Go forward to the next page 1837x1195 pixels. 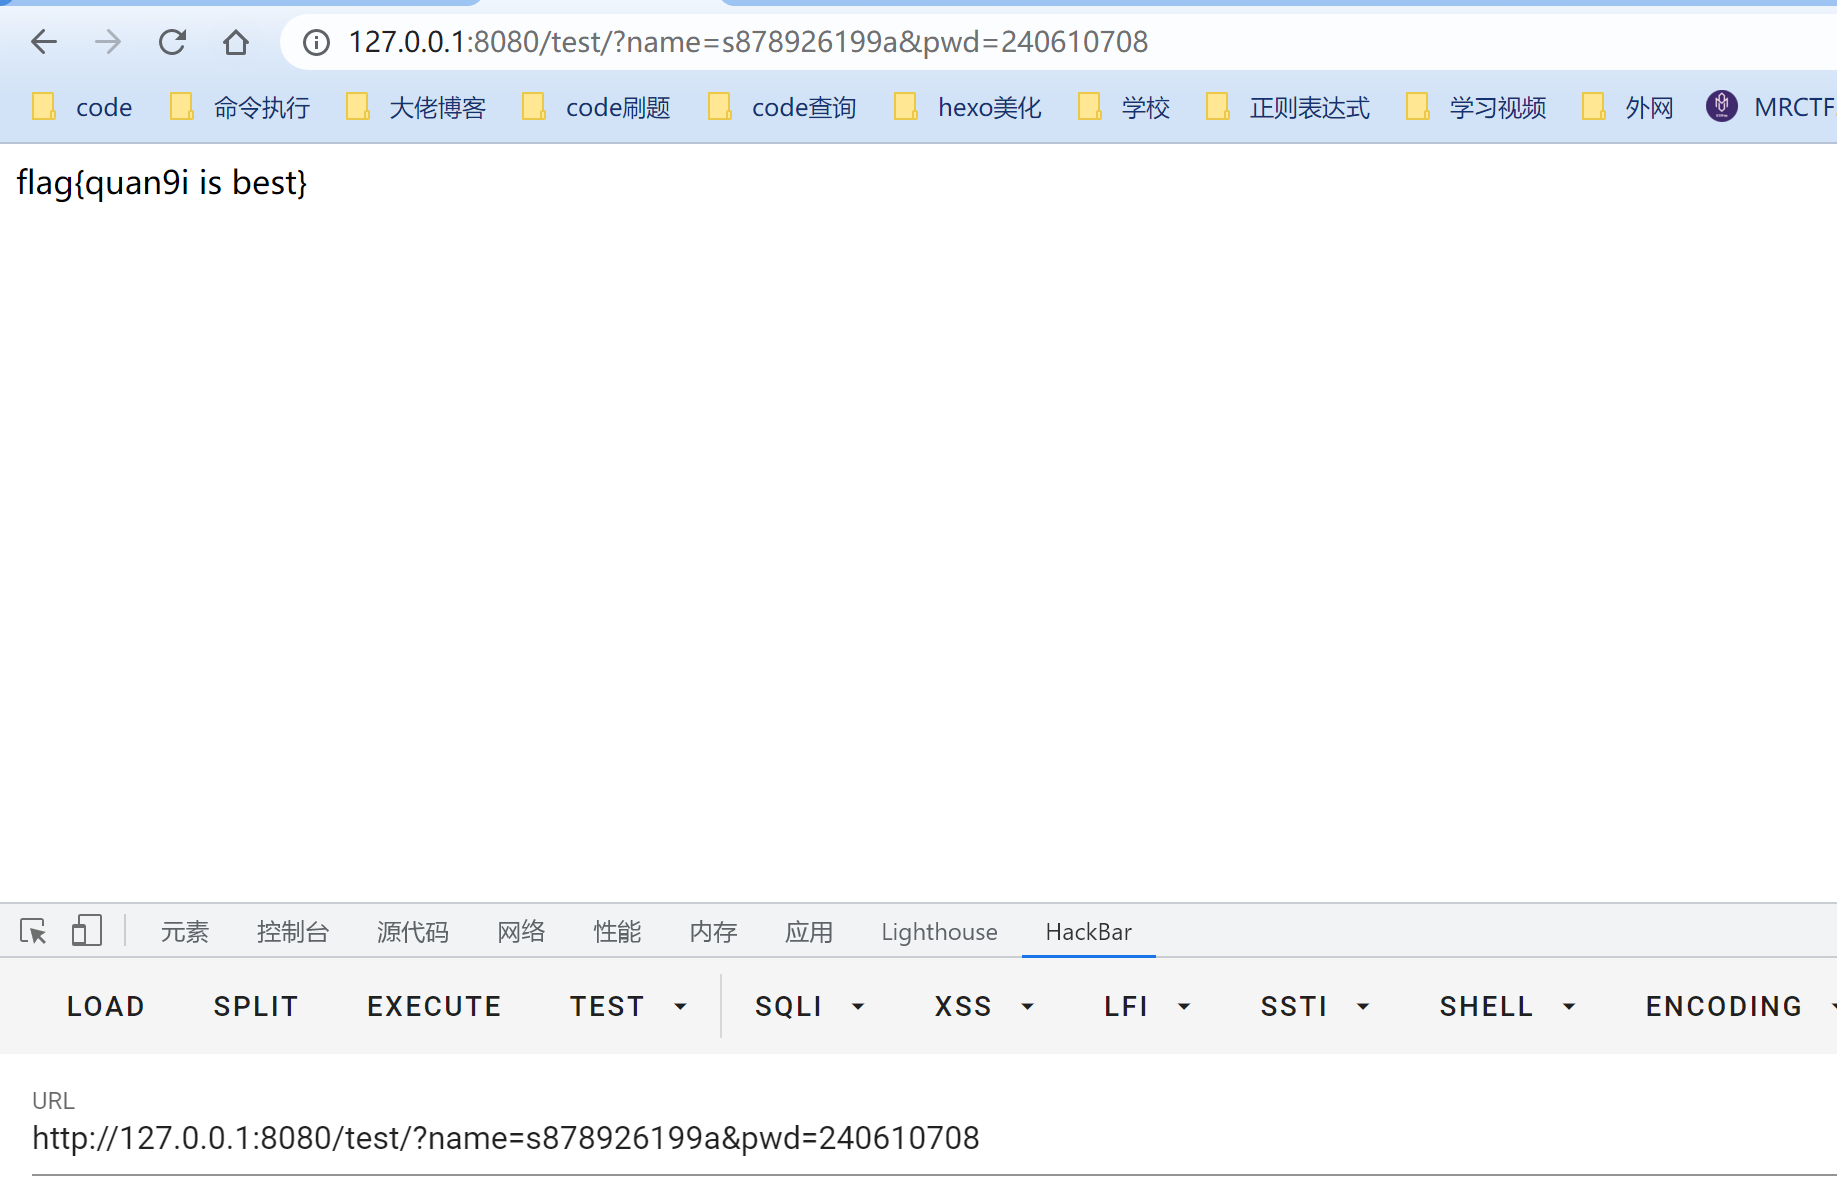point(108,42)
